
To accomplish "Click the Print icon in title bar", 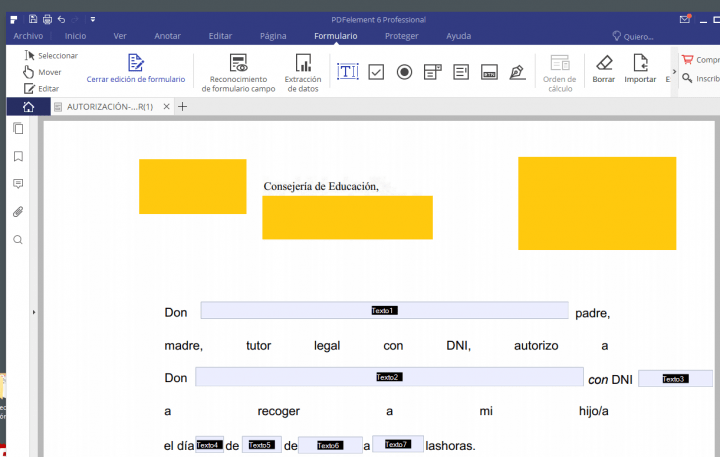I will pos(47,19).
